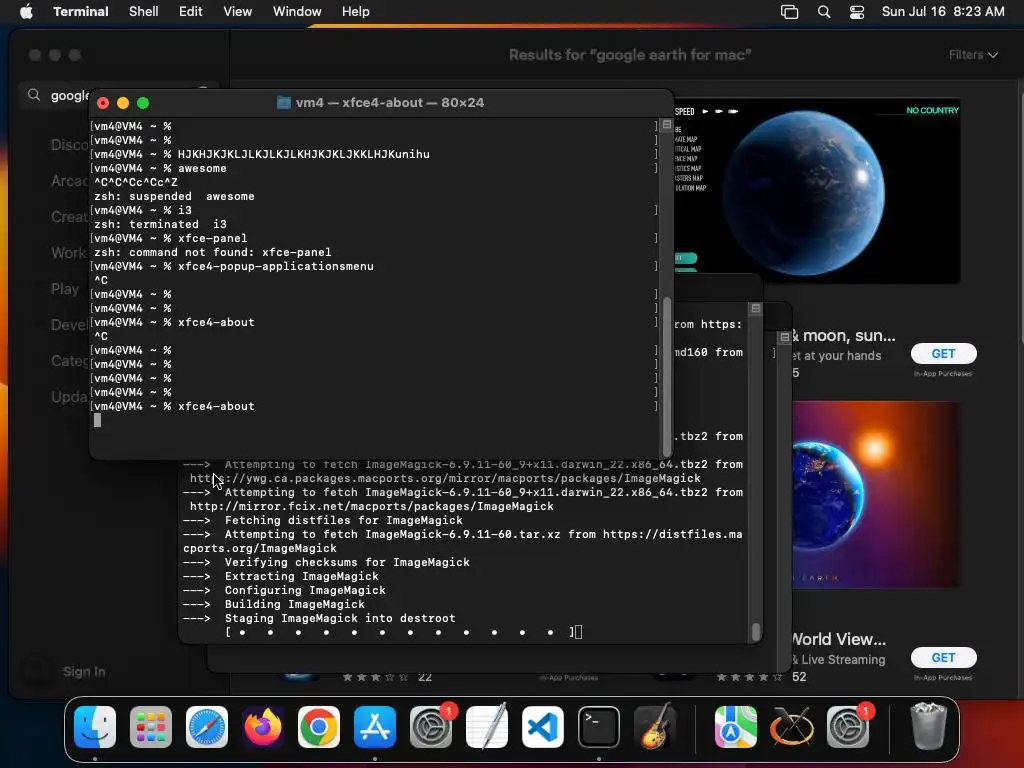Click GET for the World View app
The image size is (1024, 768).
pyautogui.click(x=944, y=658)
